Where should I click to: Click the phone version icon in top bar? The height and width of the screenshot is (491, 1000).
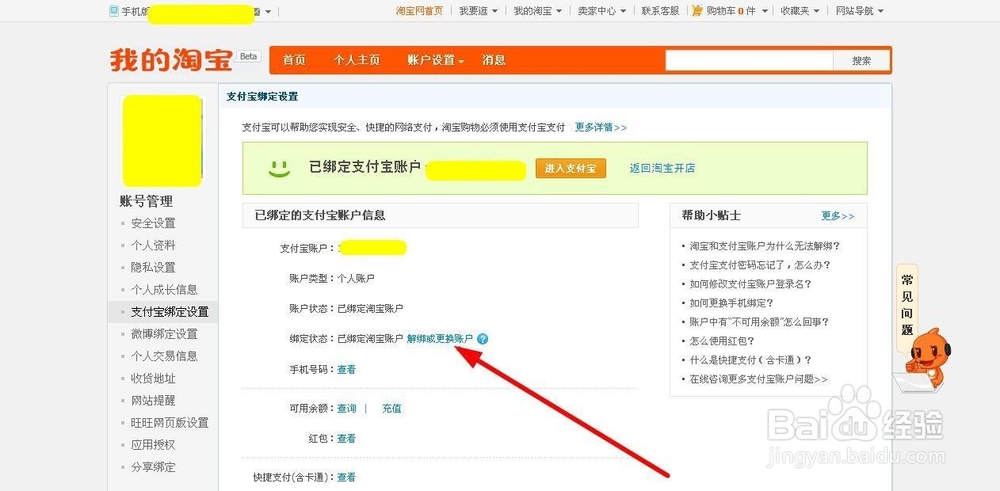point(114,11)
